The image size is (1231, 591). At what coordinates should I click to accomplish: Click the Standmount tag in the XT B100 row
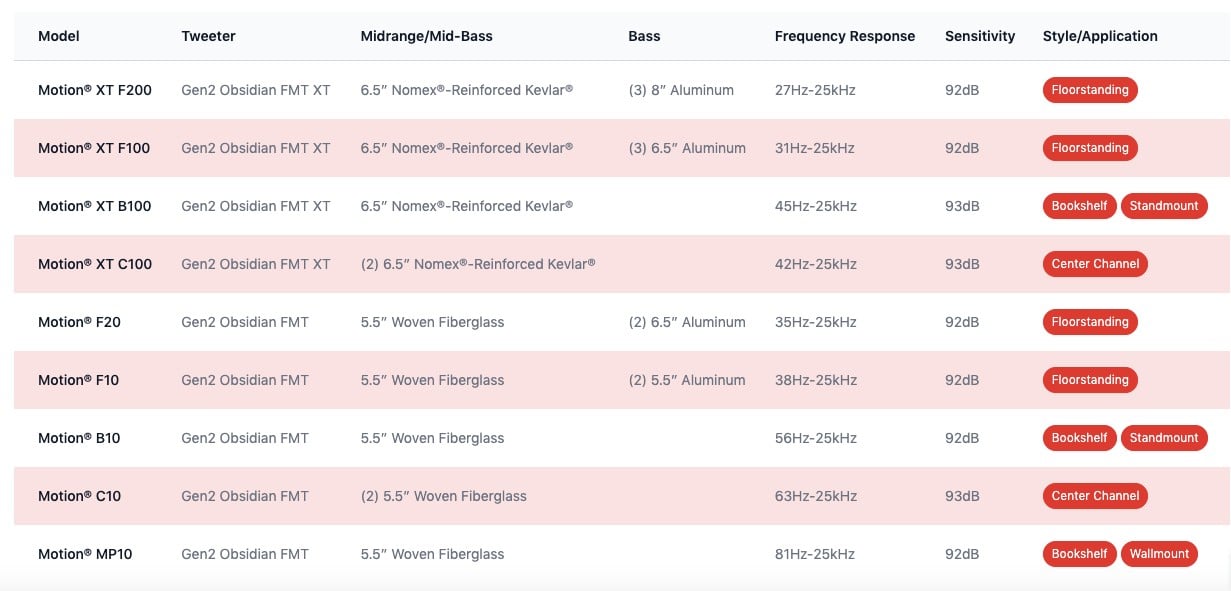click(x=1164, y=206)
